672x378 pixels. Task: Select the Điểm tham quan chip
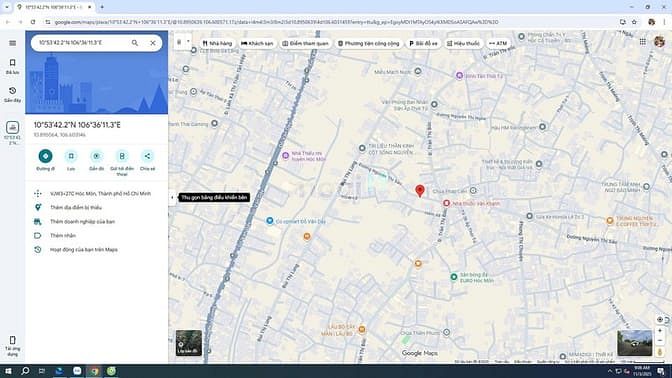(x=306, y=43)
